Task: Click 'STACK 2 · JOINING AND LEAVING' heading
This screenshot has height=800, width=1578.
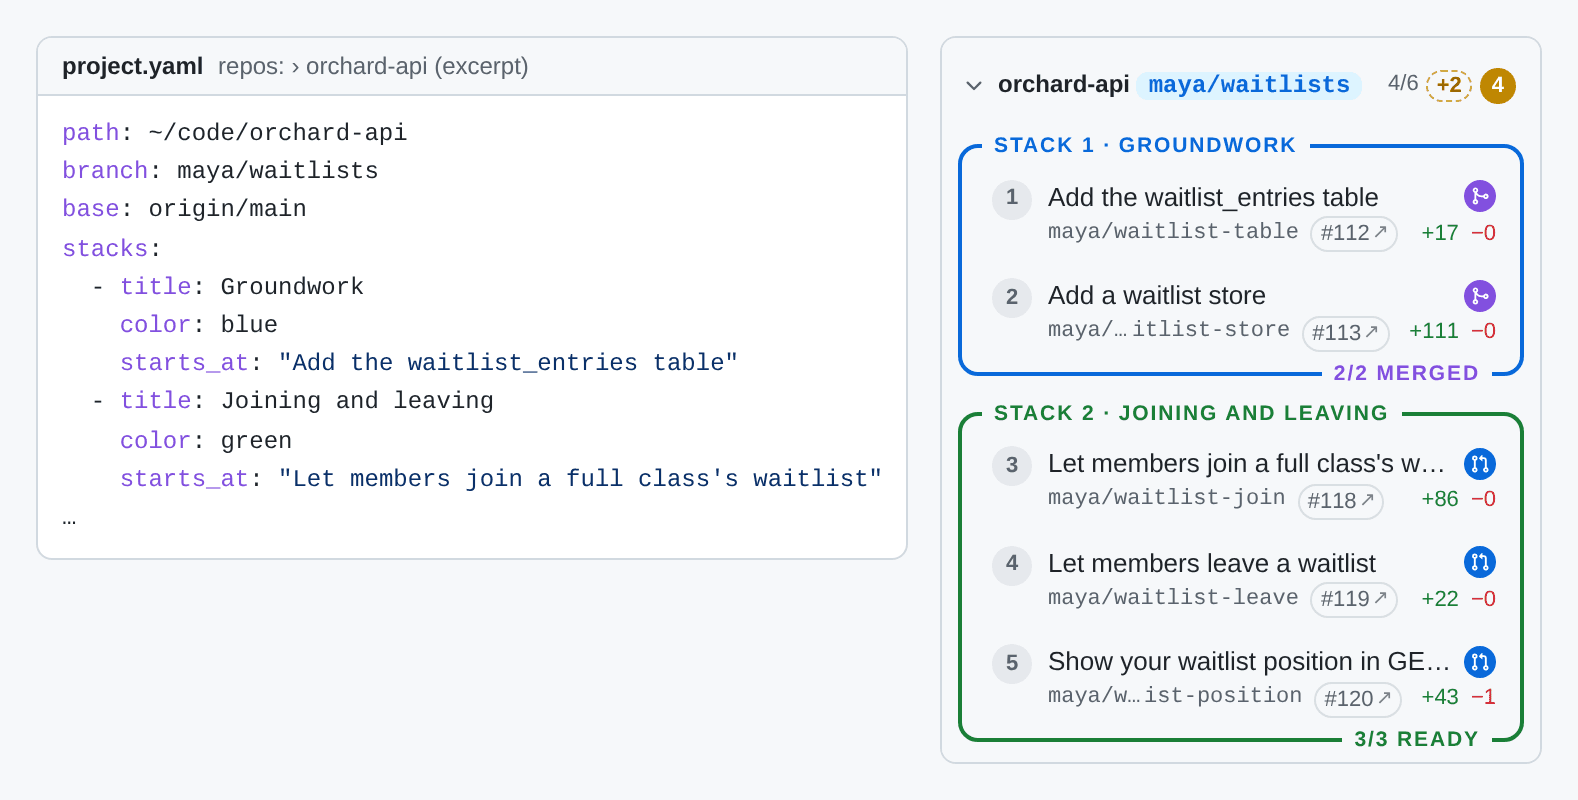Action: click(1191, 413)
